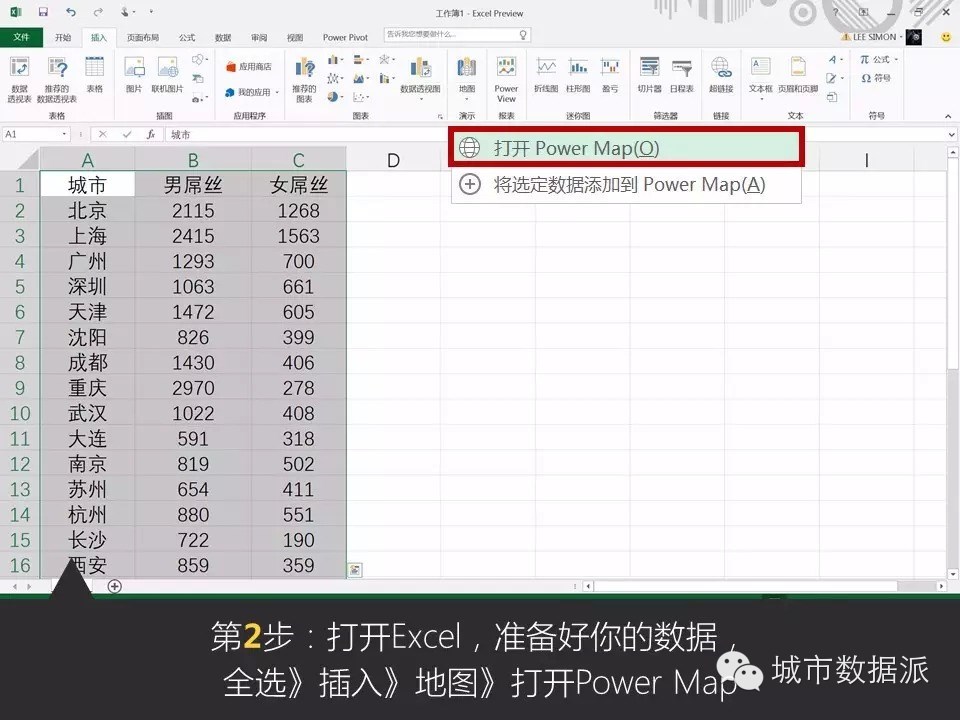Insert a text box (文本框)
This screenshot has height=720, width=960.
point(760,77)
